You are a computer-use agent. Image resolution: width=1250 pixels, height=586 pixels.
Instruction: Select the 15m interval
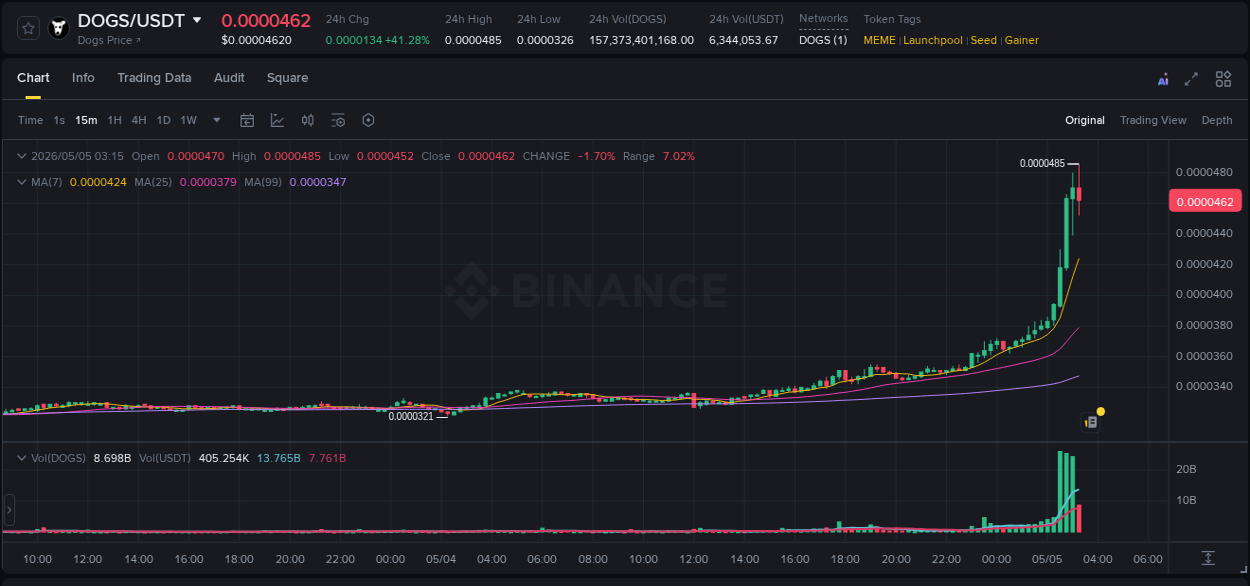pyautogui.click(x=86, y=120)
